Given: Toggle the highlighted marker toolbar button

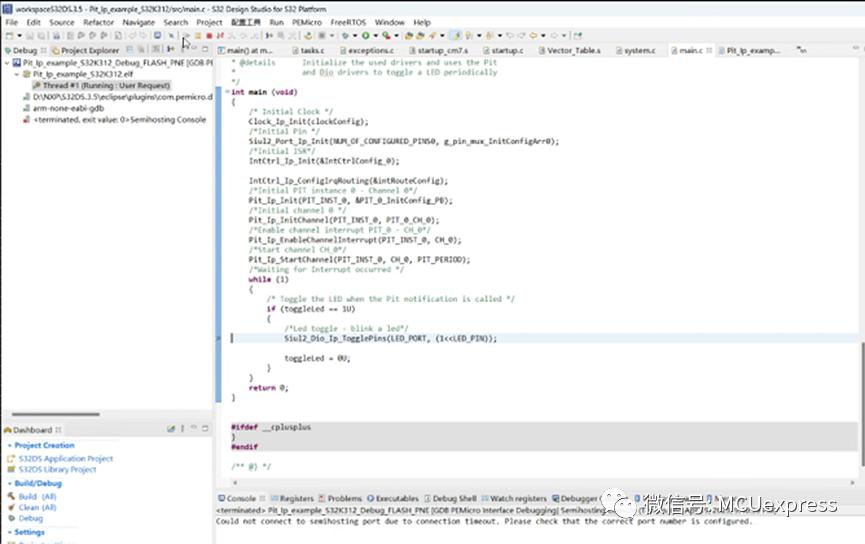Looking at the screenshot, I should (455, 35).
